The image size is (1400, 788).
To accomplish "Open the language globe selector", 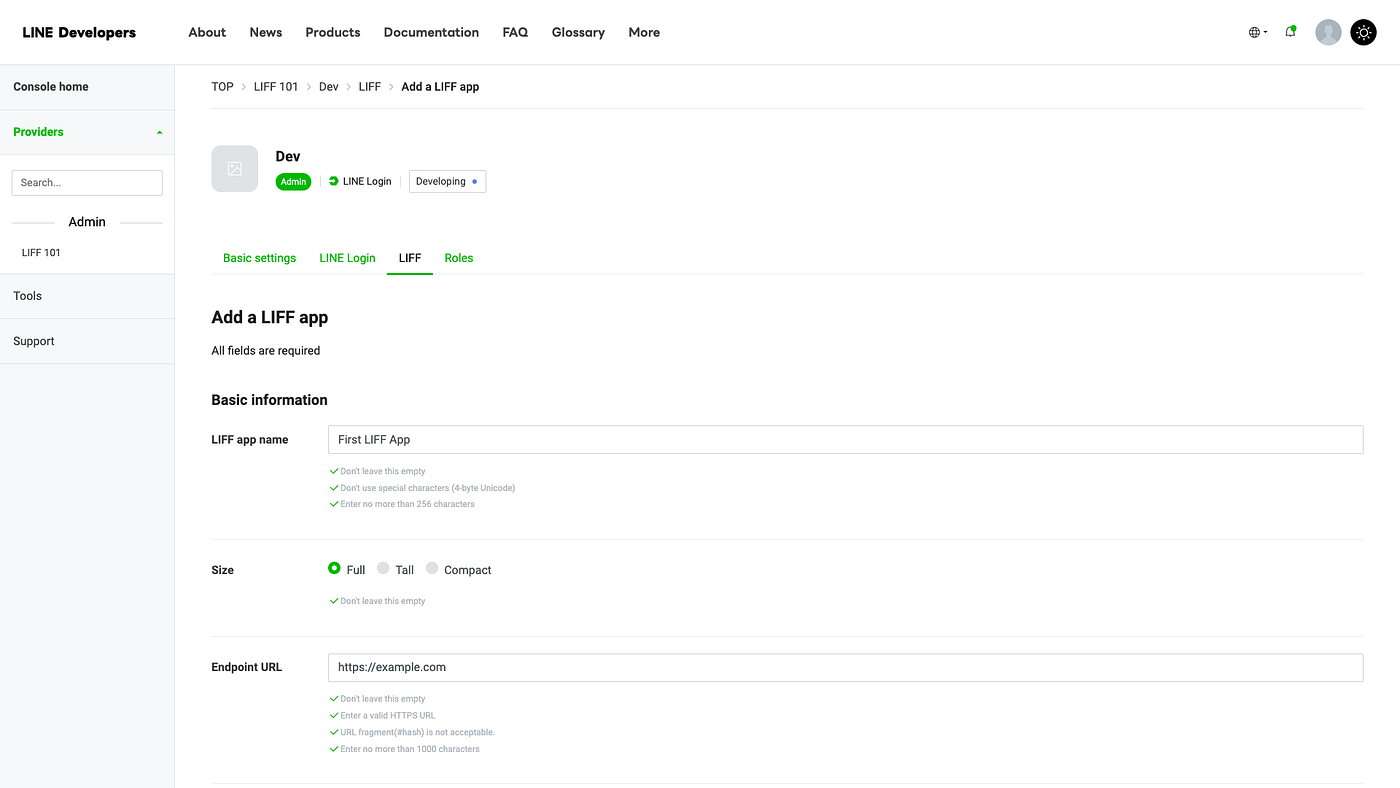I will (1257, 32).
